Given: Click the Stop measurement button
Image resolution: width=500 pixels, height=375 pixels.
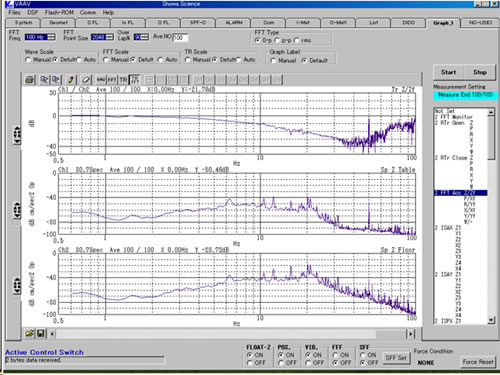Looking at the screenshot, I should (480, 72).
